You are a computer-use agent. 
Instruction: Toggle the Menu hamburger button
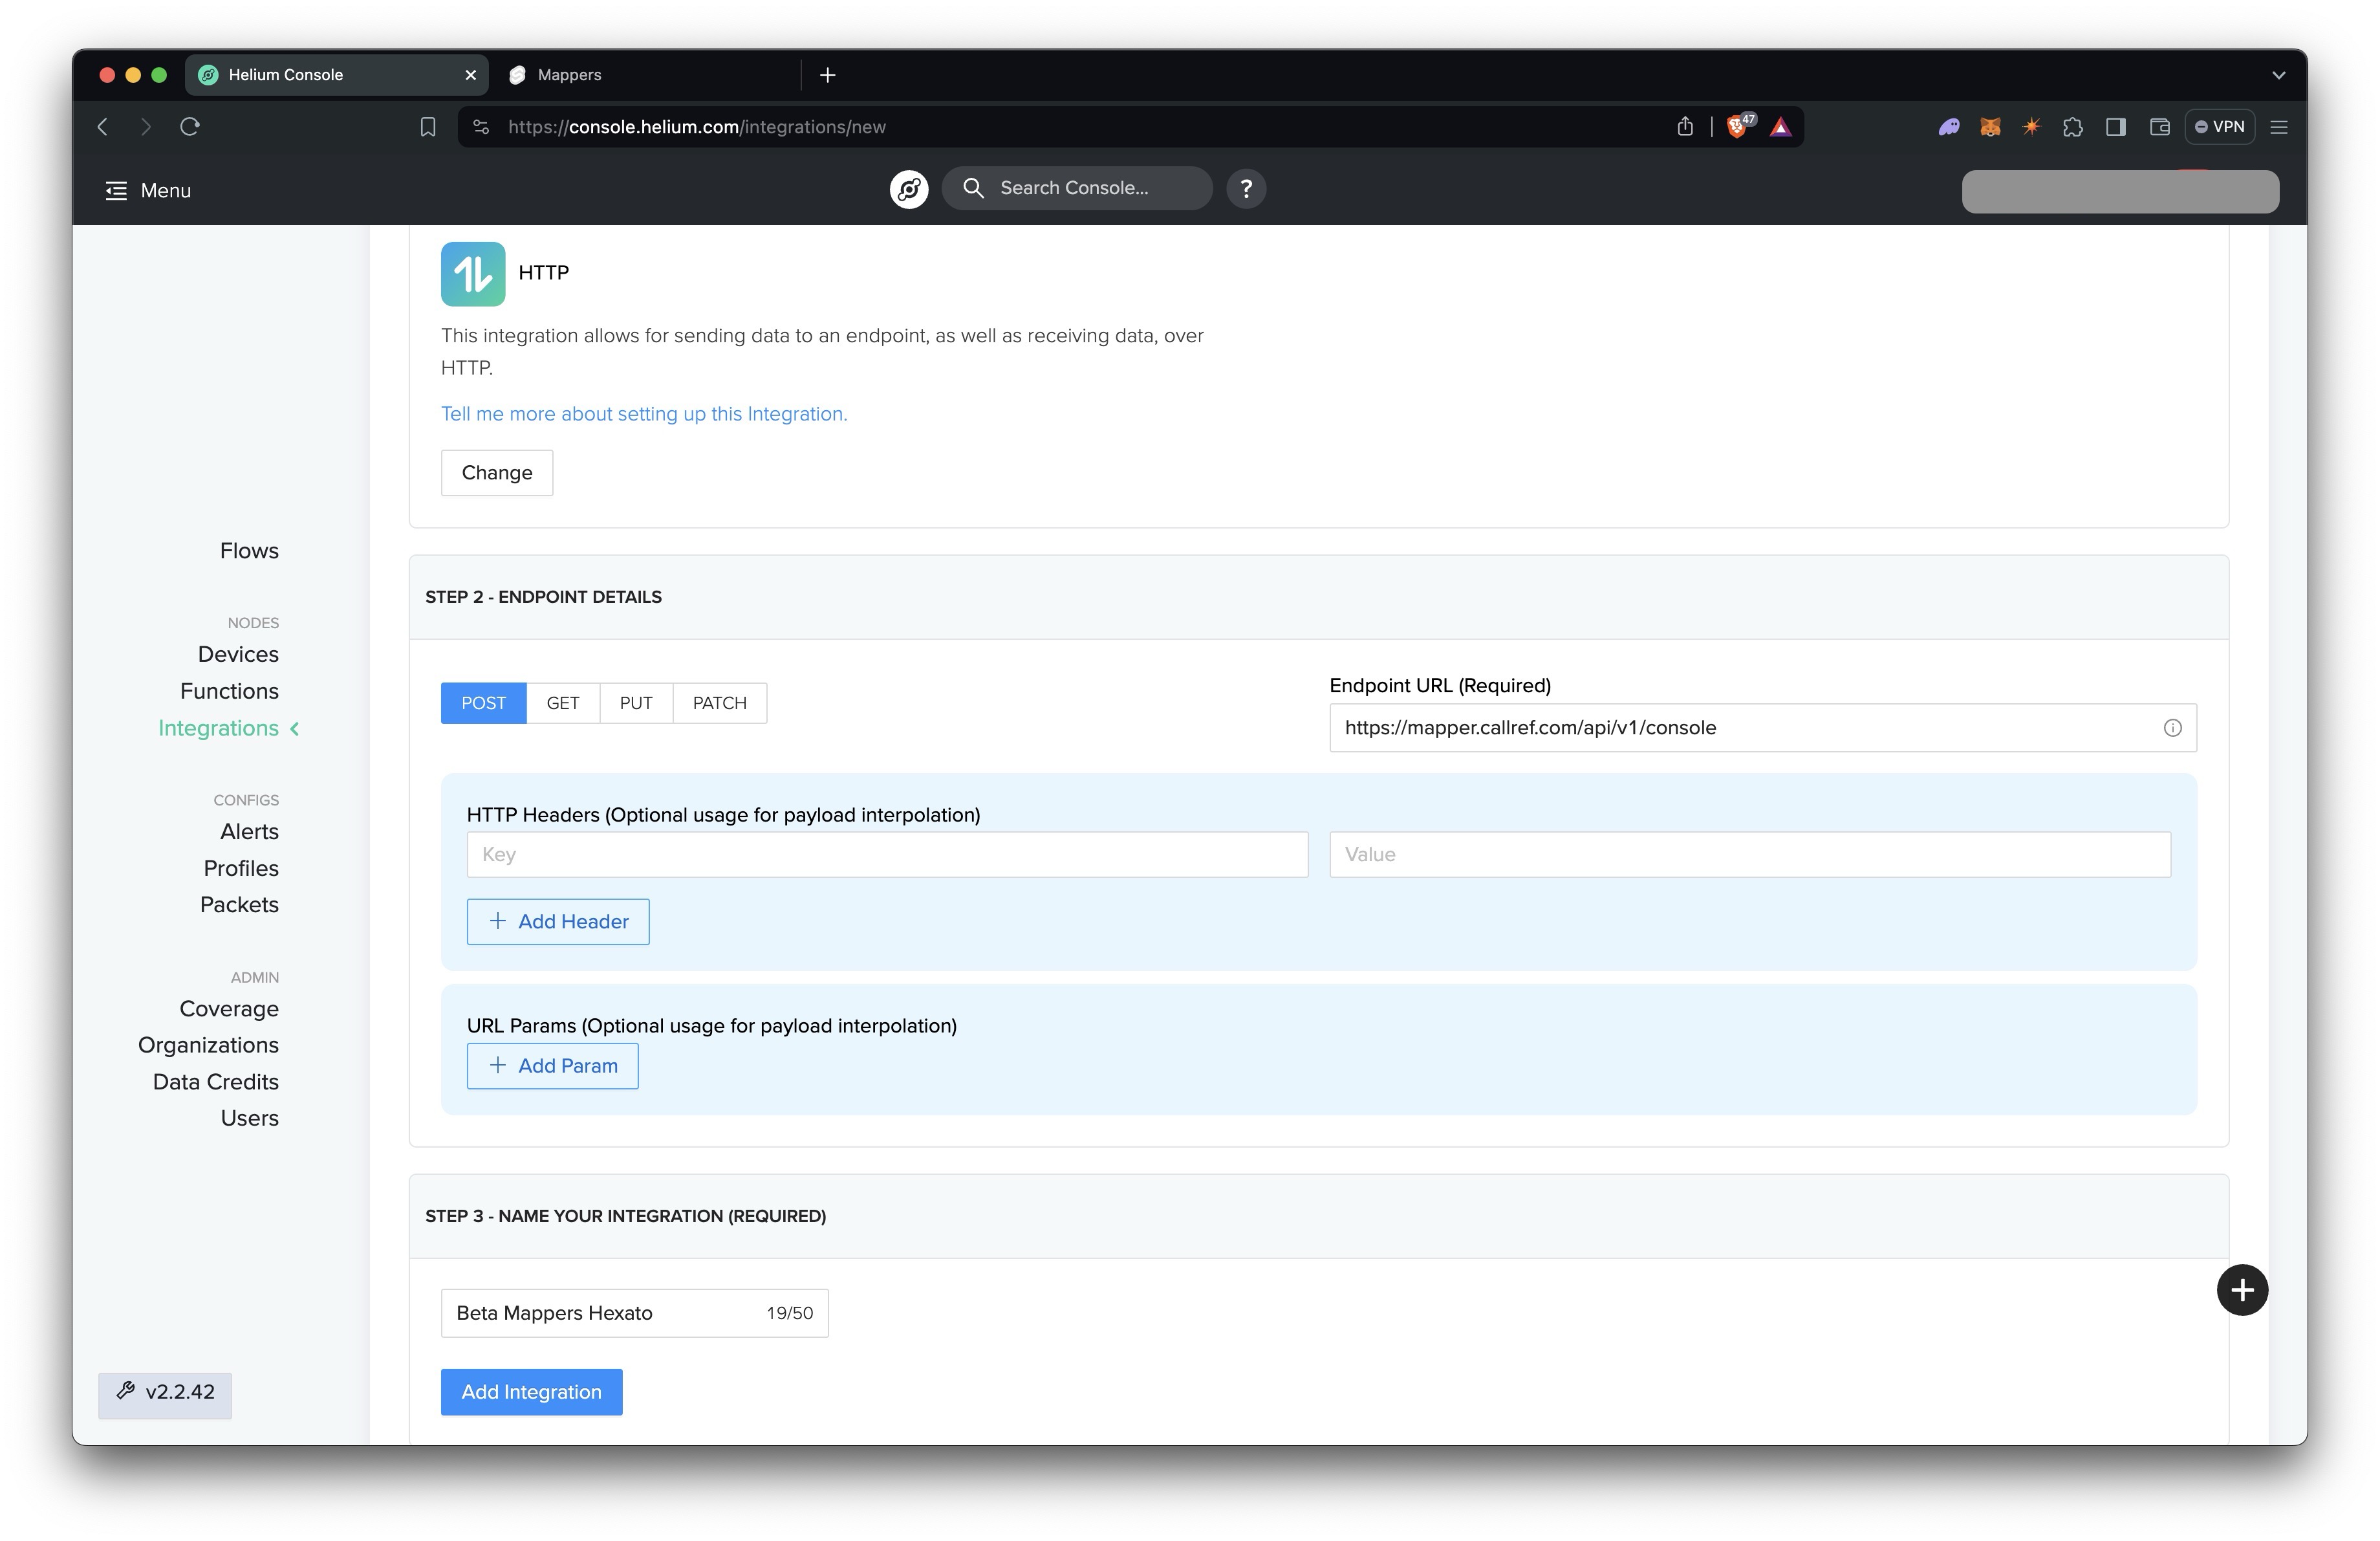click(147, 190)
